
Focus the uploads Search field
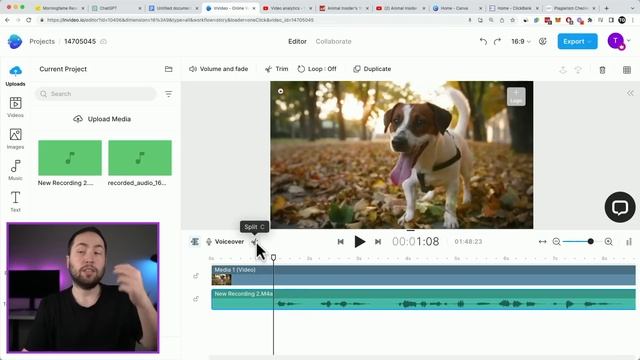tap(96, 94)
